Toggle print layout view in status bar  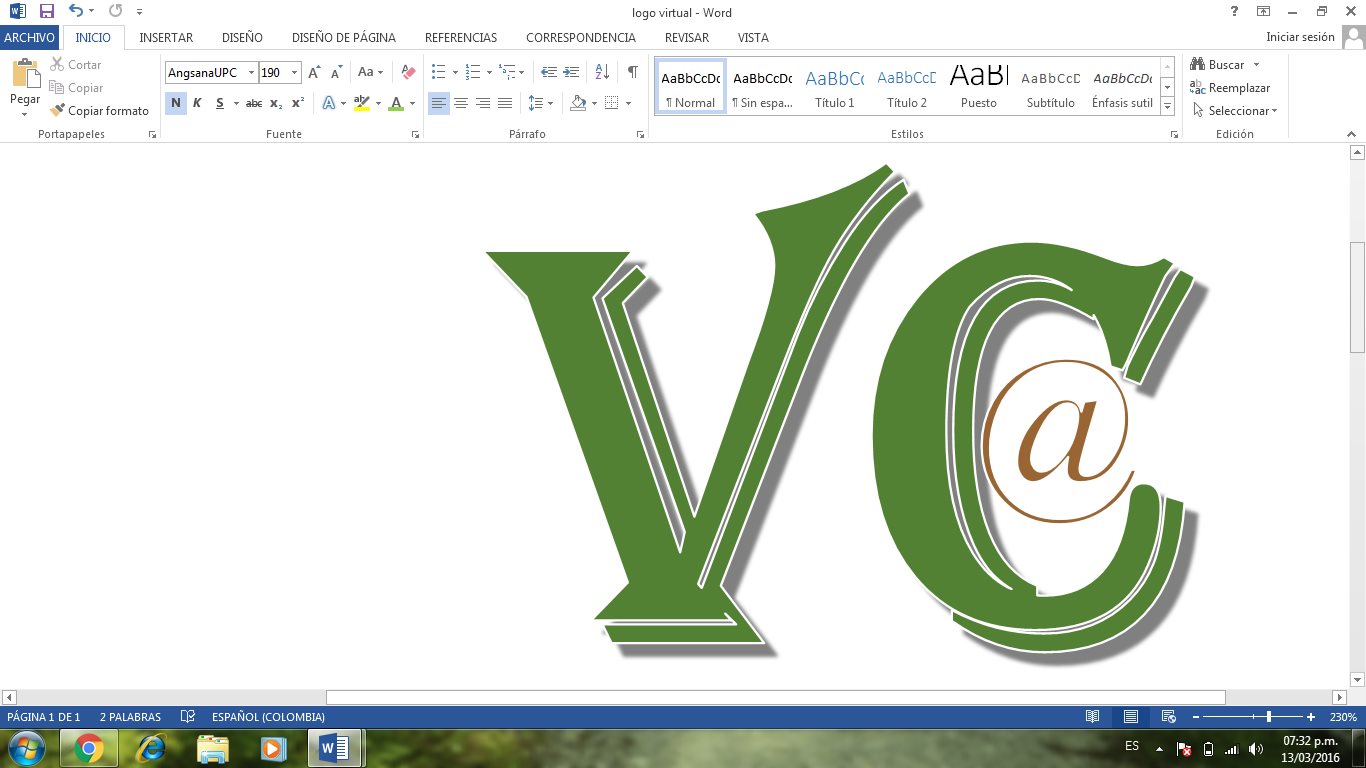(x=1130, y=717)
